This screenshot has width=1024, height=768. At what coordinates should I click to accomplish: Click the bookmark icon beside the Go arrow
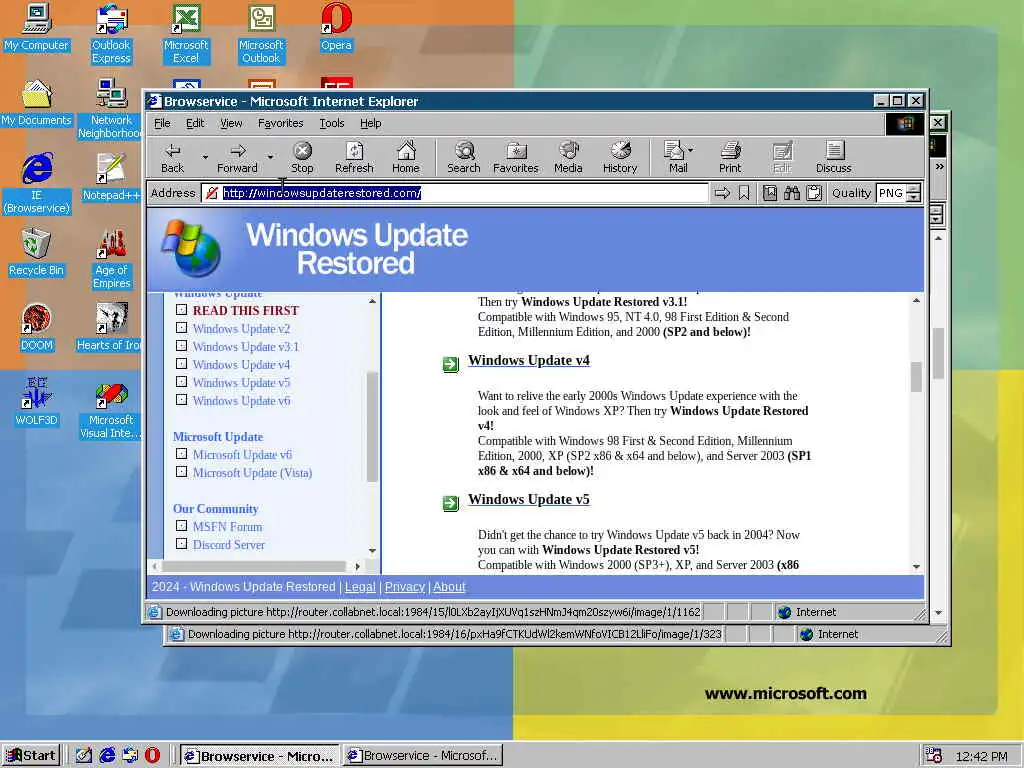coord(744,193)
